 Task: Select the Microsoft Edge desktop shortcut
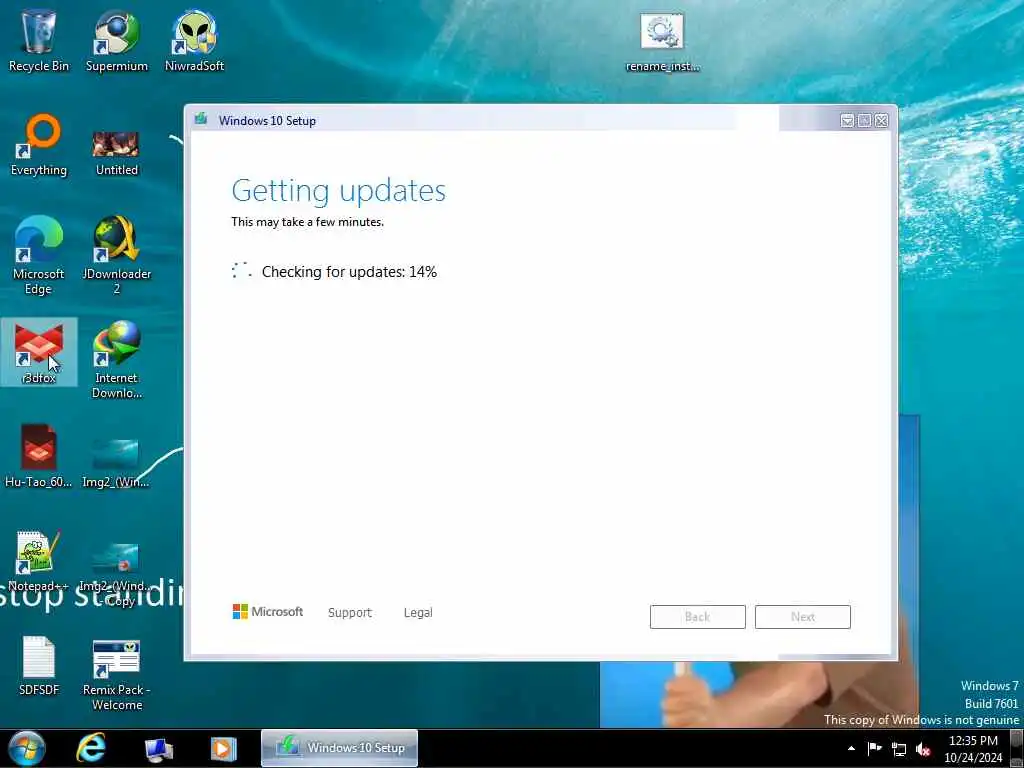[x=39, y=255]
